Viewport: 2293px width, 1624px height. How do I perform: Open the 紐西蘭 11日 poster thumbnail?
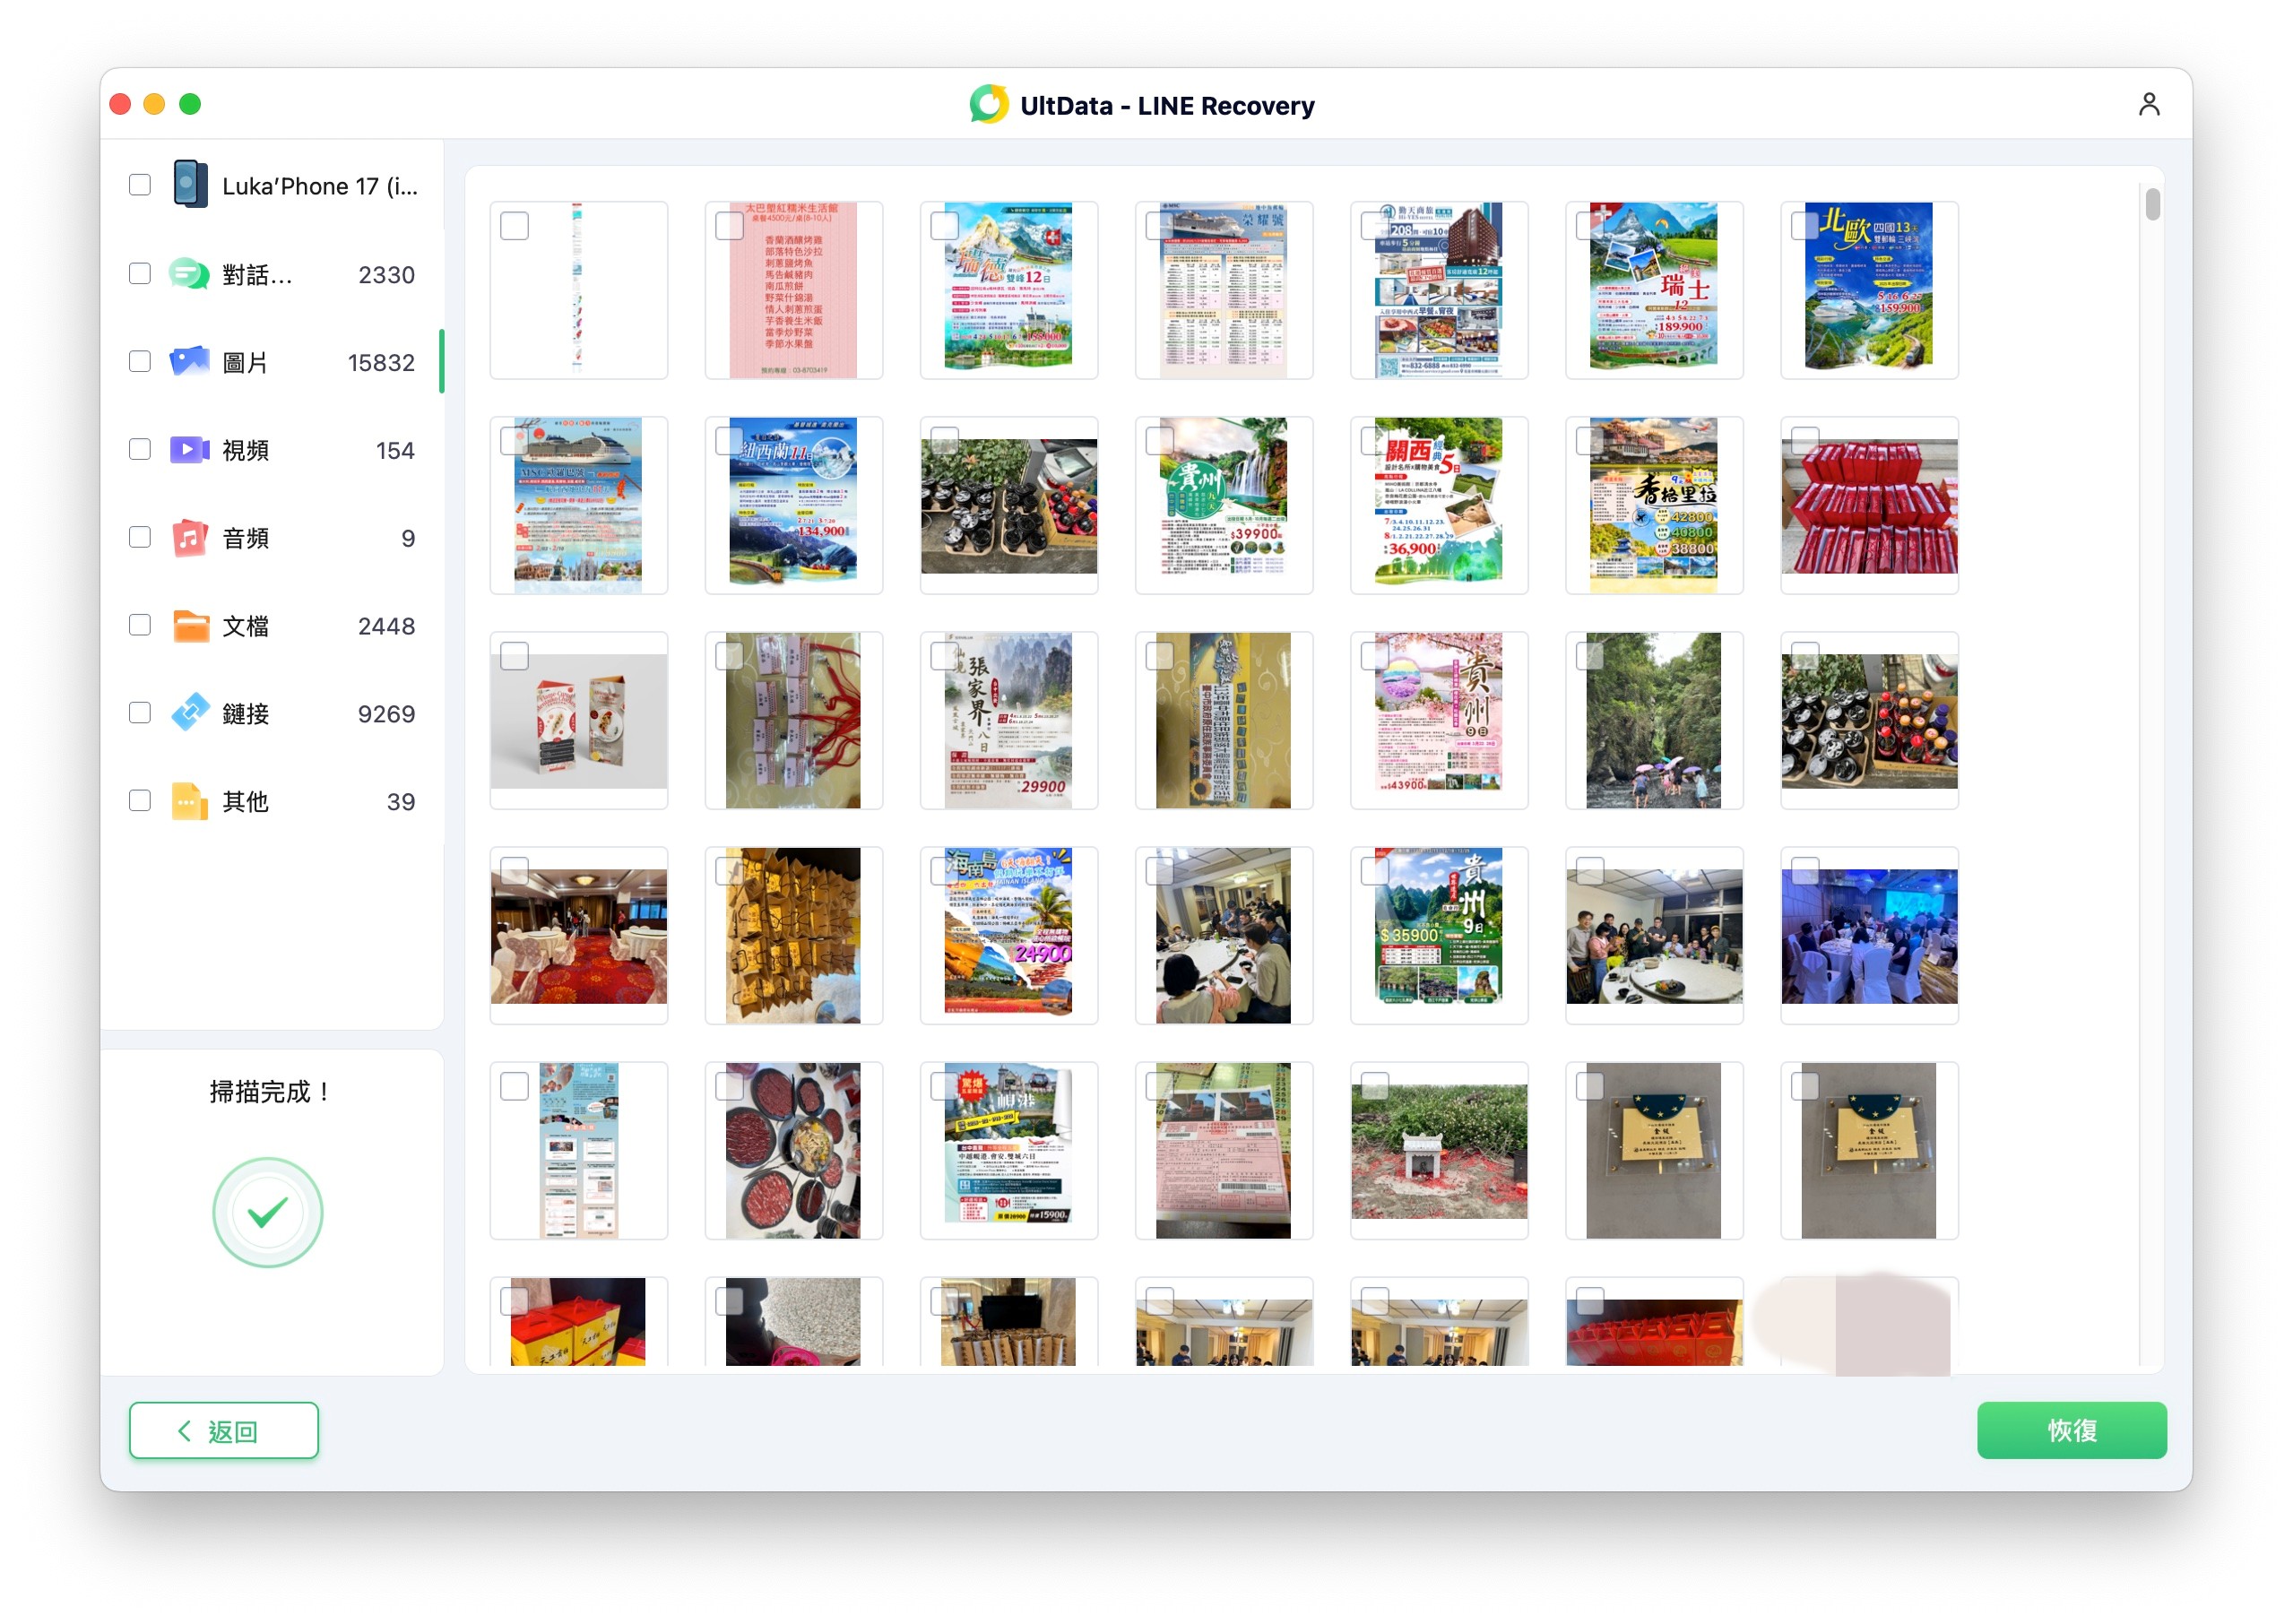point(793,504)
